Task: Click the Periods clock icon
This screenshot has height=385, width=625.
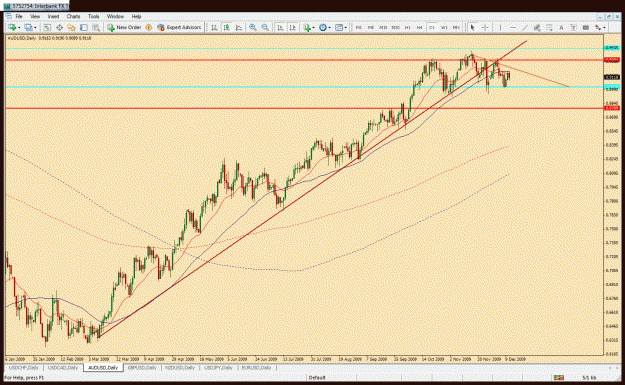Action: pyautogui.click(x=322, y=28)
